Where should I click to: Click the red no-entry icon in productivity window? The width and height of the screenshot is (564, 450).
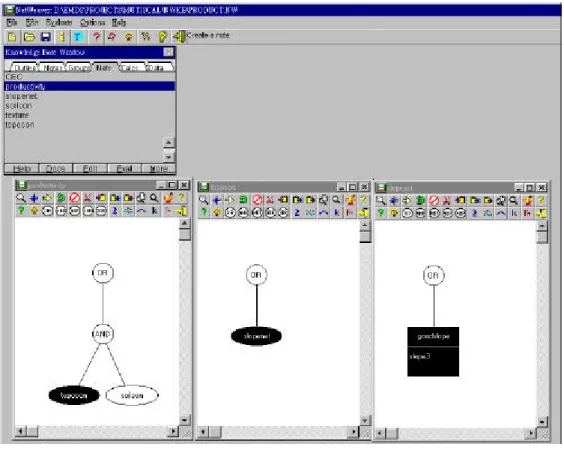pyautogui.click(x=74, y=198)
